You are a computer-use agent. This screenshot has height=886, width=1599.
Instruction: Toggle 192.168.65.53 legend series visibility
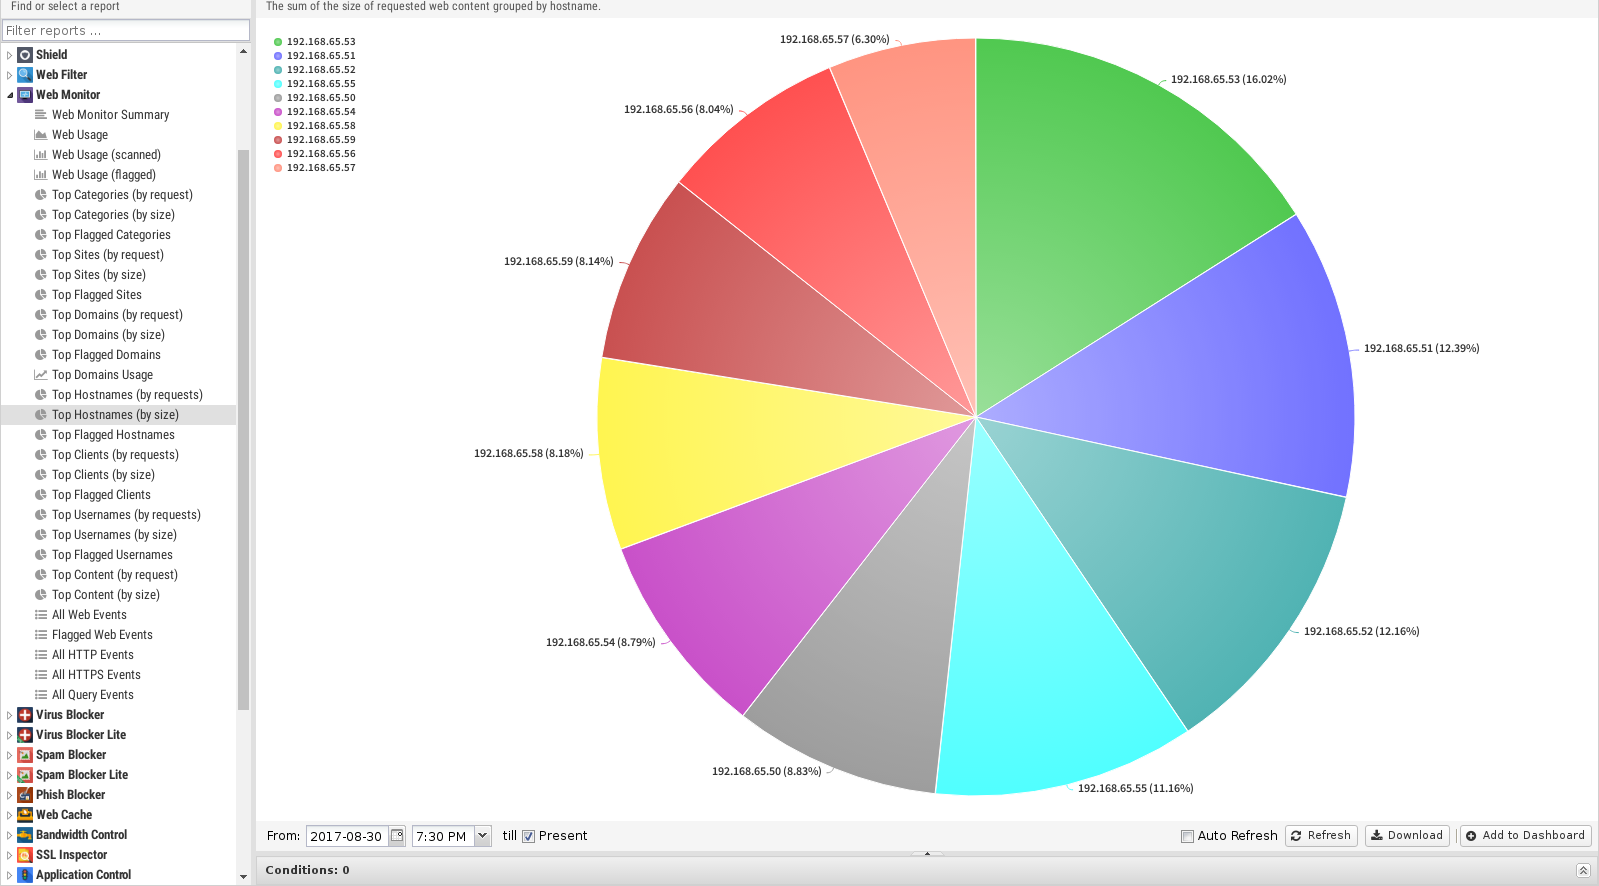coord(314,42)
